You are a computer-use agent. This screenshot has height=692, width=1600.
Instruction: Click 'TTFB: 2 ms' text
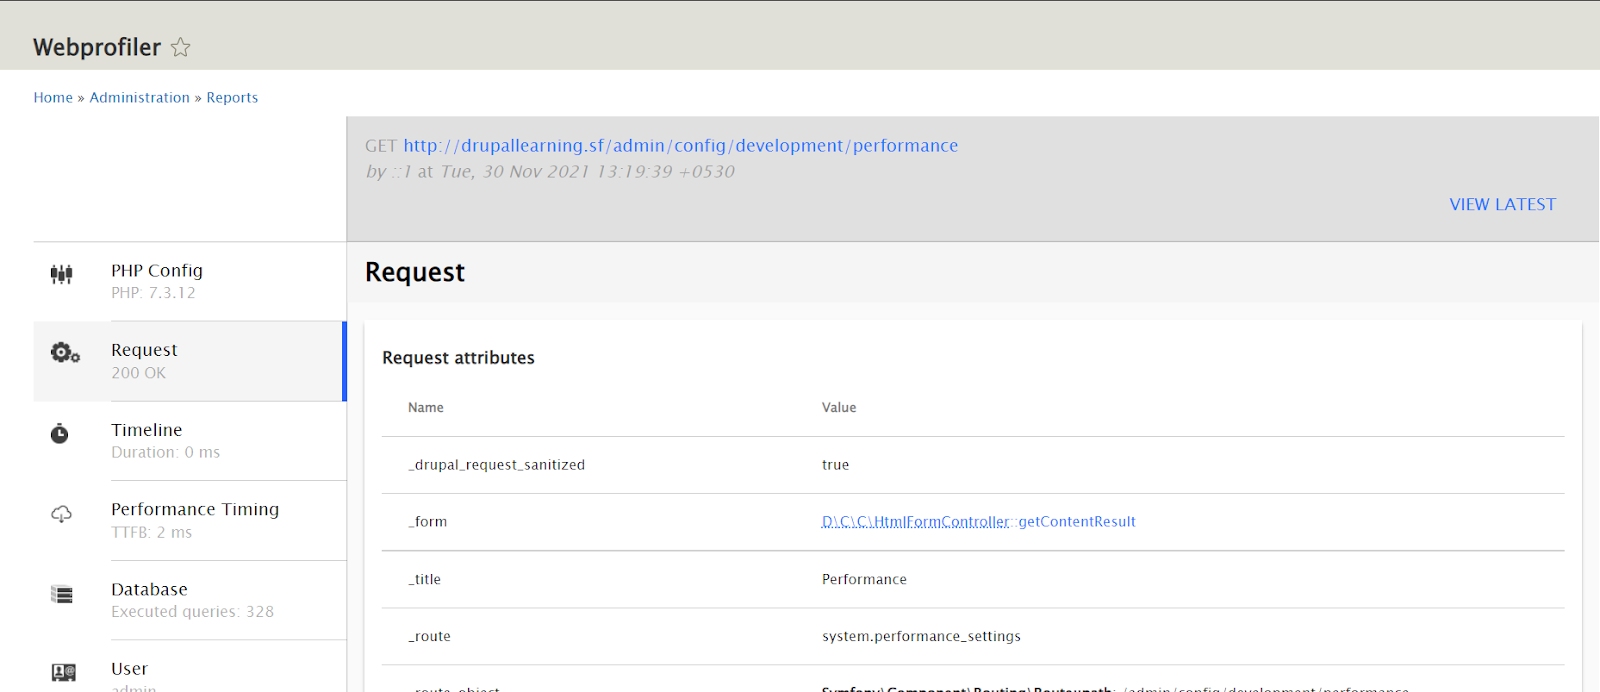point(152,533)
